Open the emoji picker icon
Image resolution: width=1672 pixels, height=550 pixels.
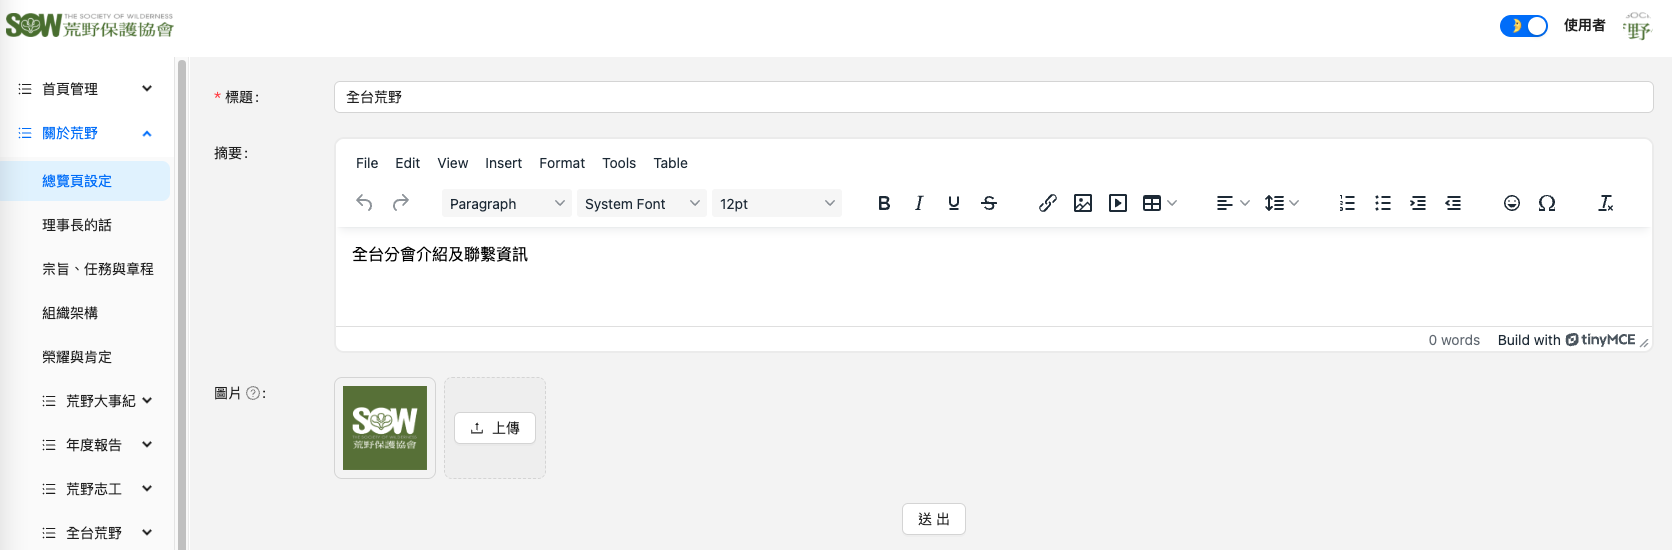pyautogui.click(x=1512, y=203)
